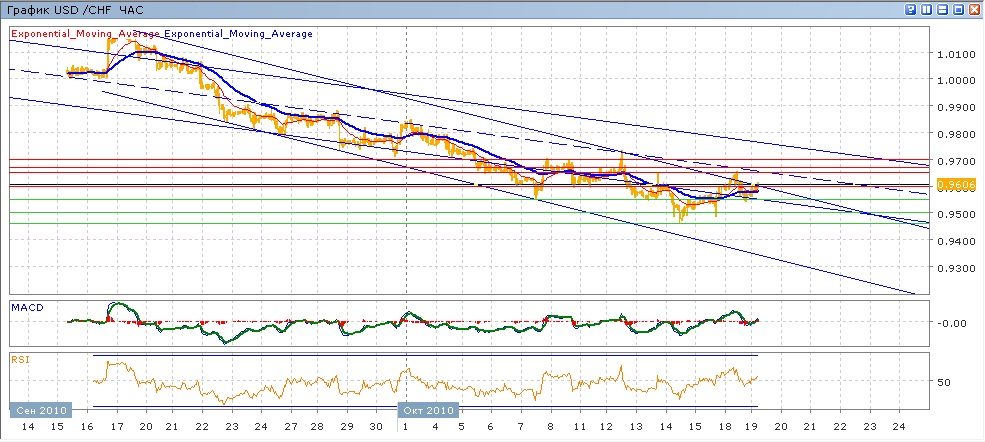Click the Сен 2010 month marker
Viewport: 985px width, 442px height.
(38, 410)
